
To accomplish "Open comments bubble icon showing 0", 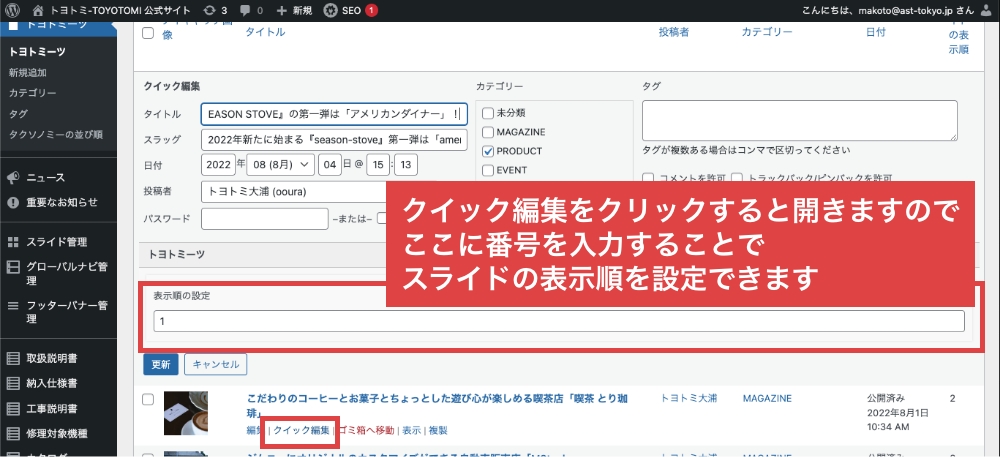I will click(x=244, y=11).
